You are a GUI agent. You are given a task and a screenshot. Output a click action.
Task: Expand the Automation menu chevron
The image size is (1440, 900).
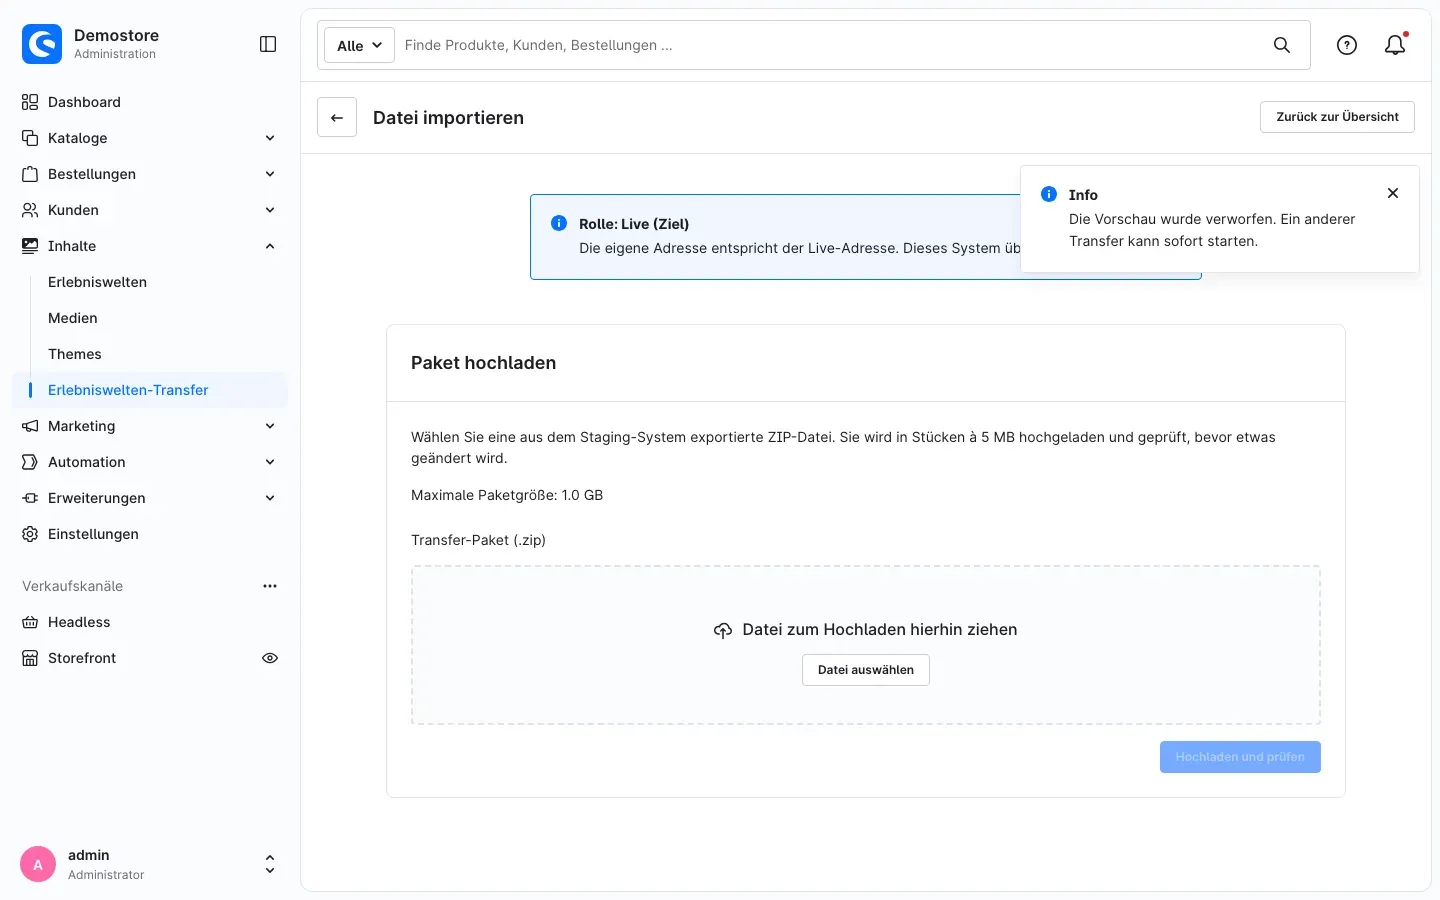[270, 462]
